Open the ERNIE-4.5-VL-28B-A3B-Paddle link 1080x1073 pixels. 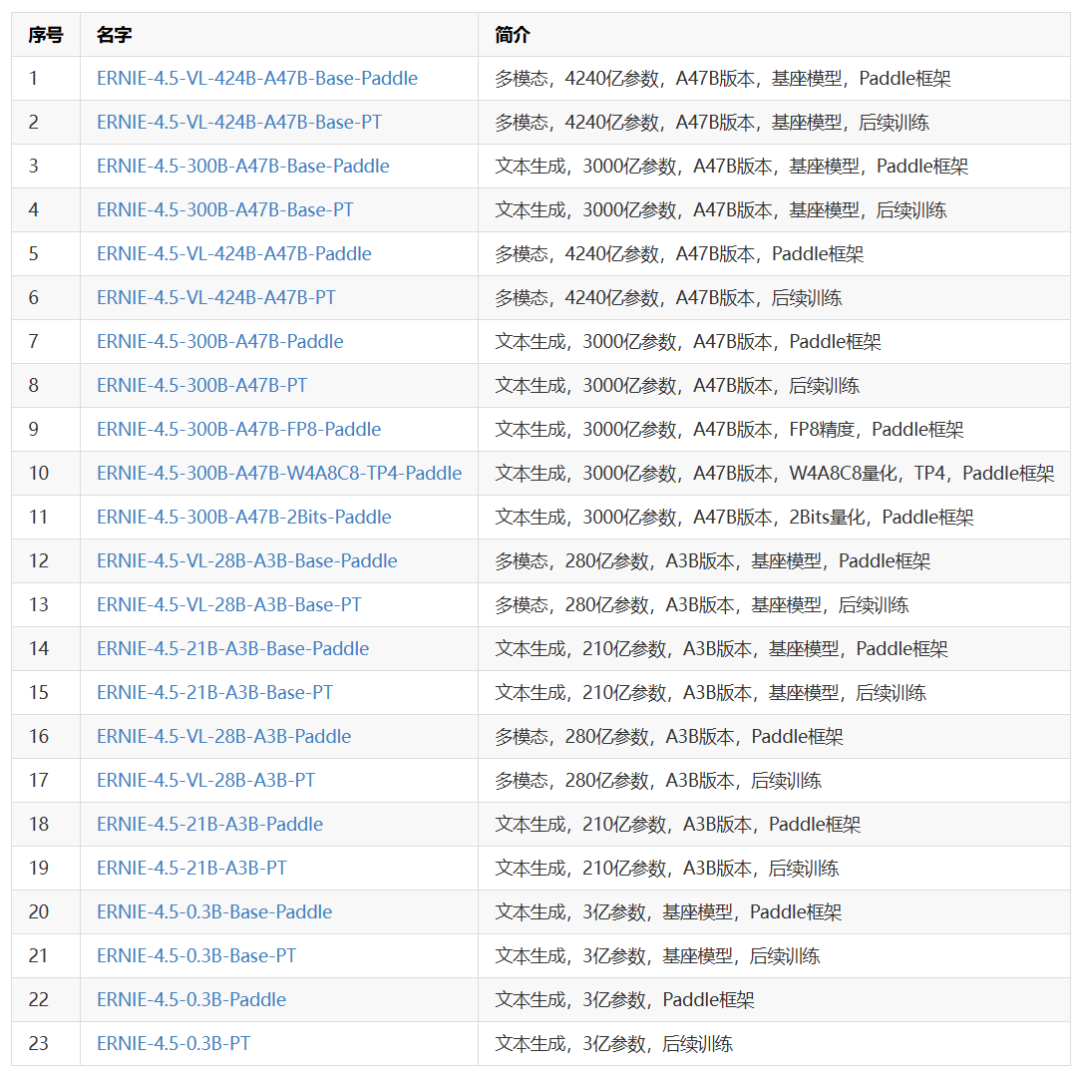[x=224, y=737]
